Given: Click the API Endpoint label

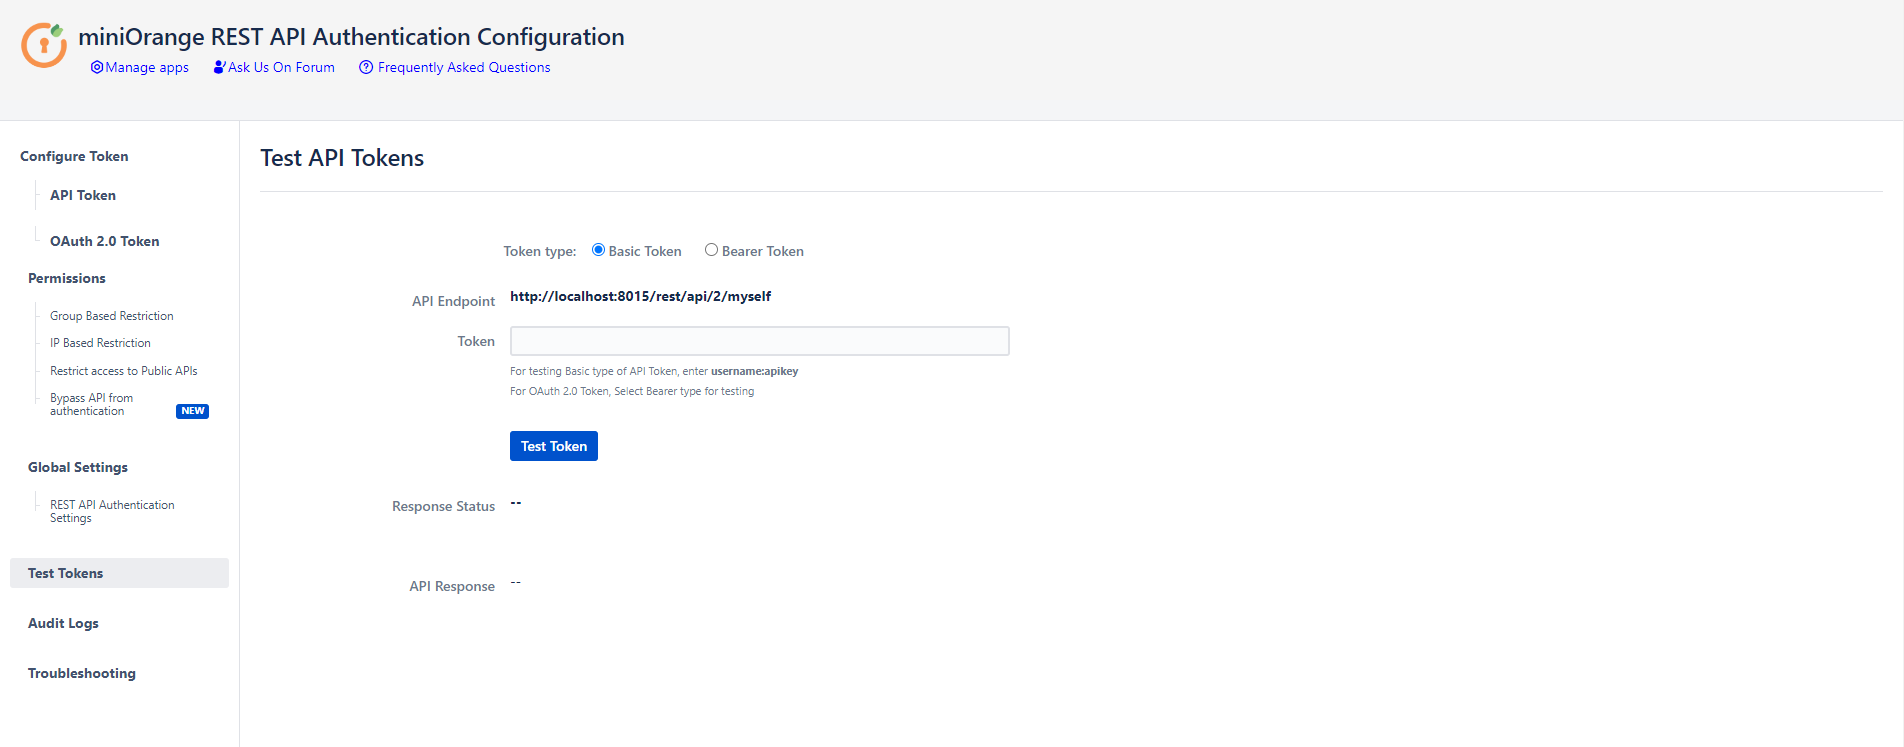Looking at the screenshot, I should (453, 301).
